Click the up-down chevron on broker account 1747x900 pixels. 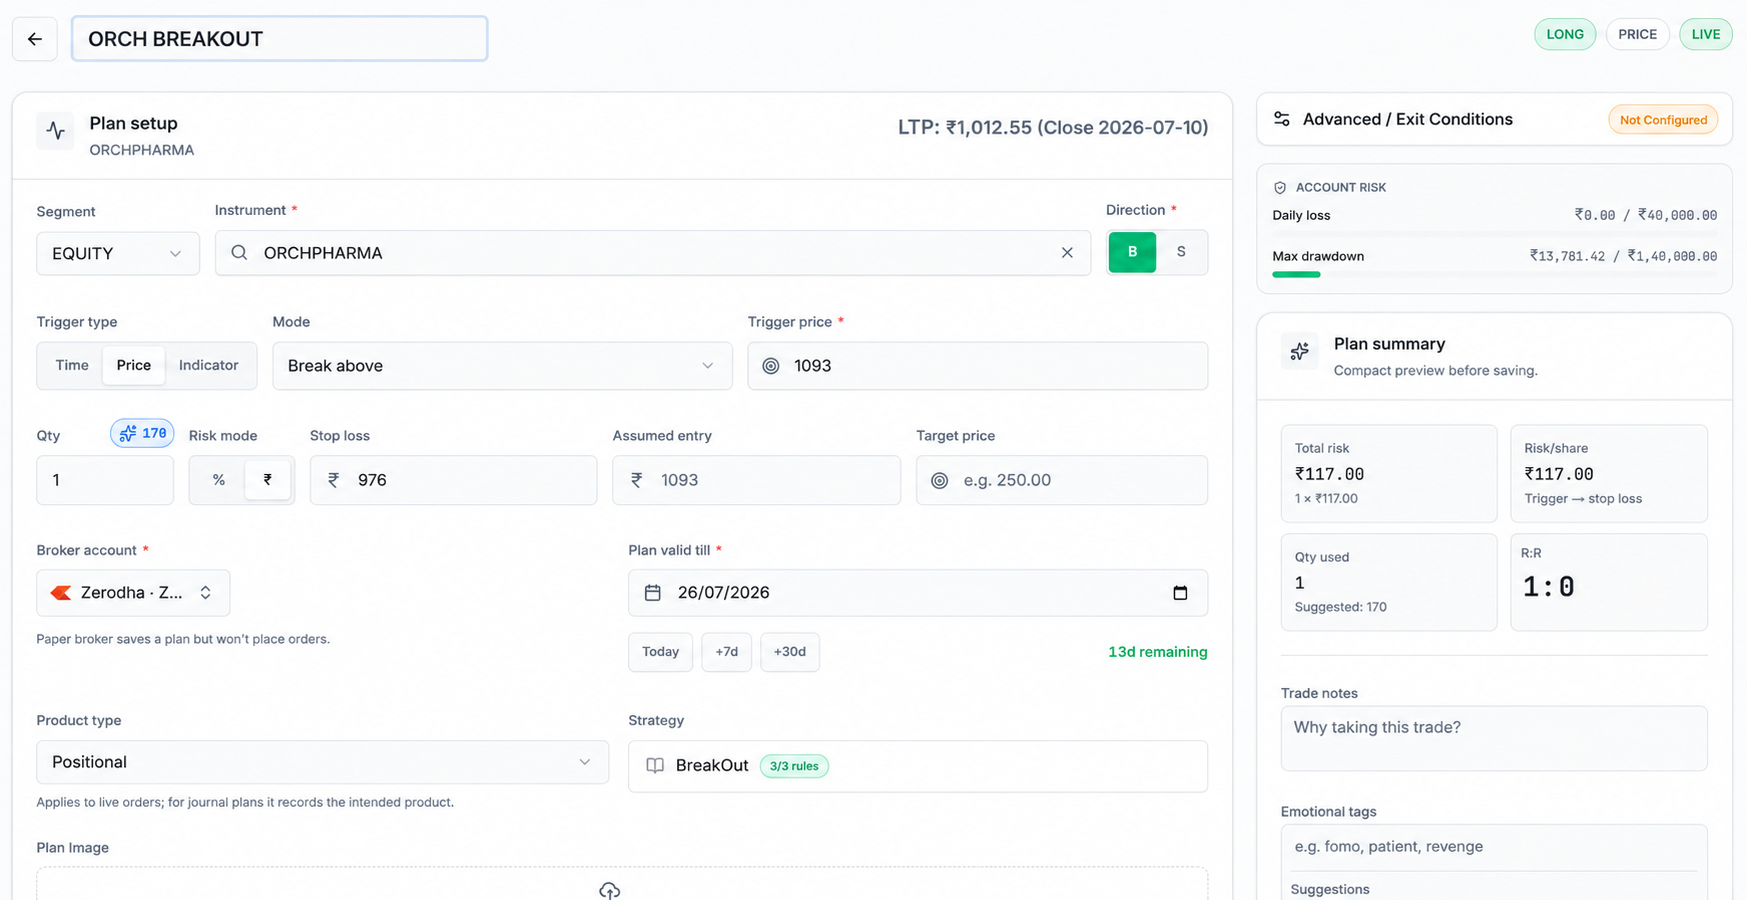click(205, 593)
